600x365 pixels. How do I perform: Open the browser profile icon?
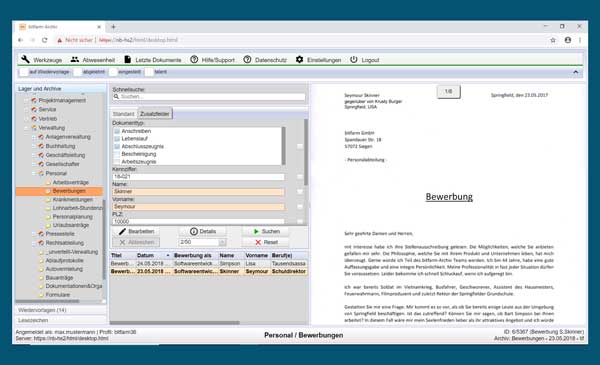pyautogui.click(x=568, y=40)
